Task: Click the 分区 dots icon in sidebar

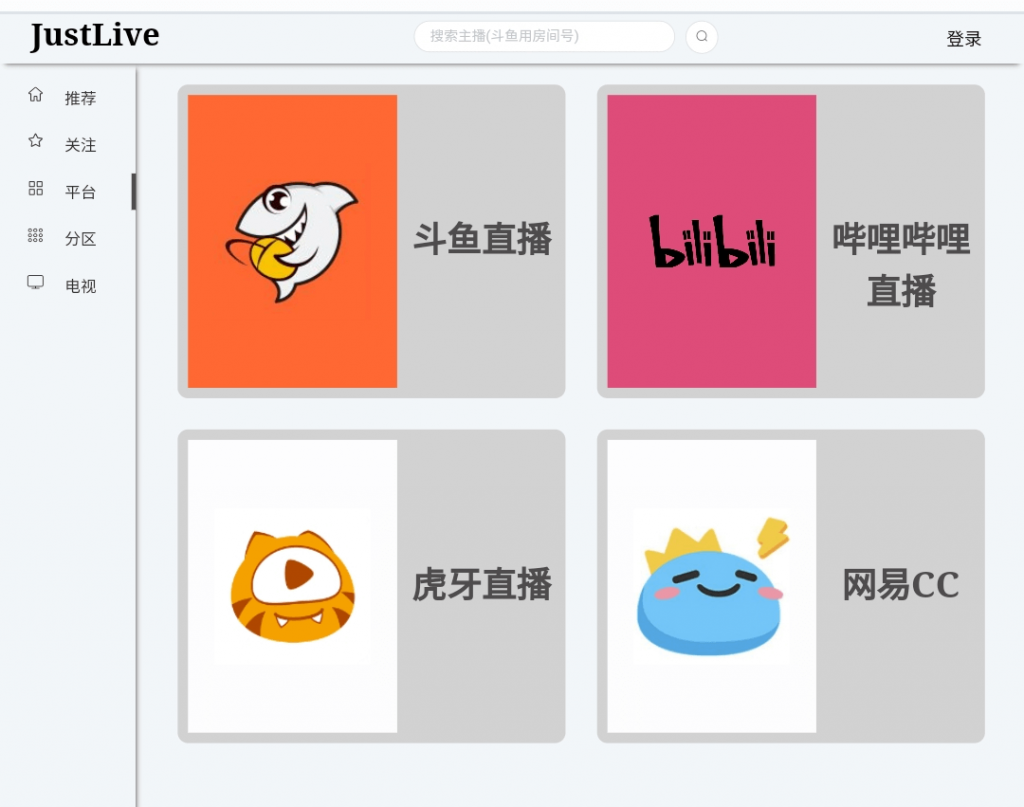Action: (x=35, y=237)
